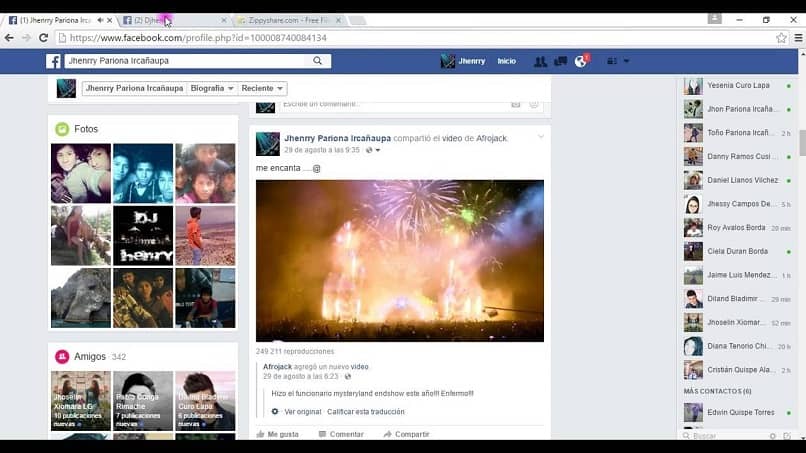
Task: Click the Chrome user profile icon
Action: (x=715, y=19)
